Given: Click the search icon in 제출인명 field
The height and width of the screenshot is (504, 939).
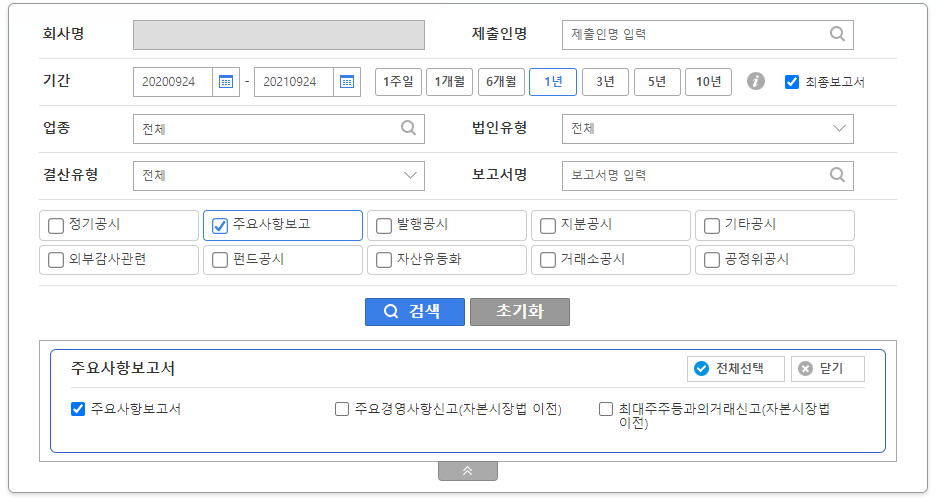Looking at the screenshot, I should [837, 34].
